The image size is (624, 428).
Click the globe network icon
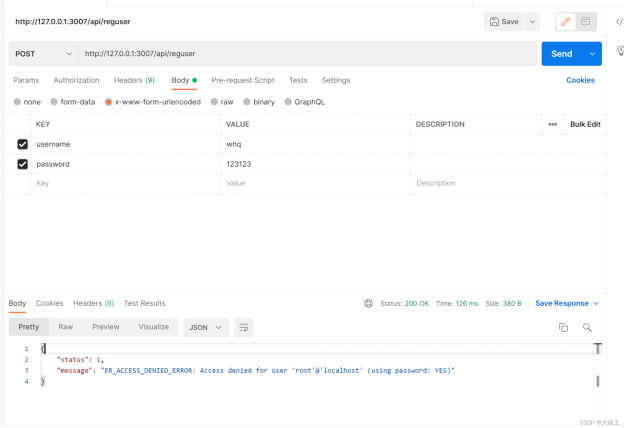369,303
